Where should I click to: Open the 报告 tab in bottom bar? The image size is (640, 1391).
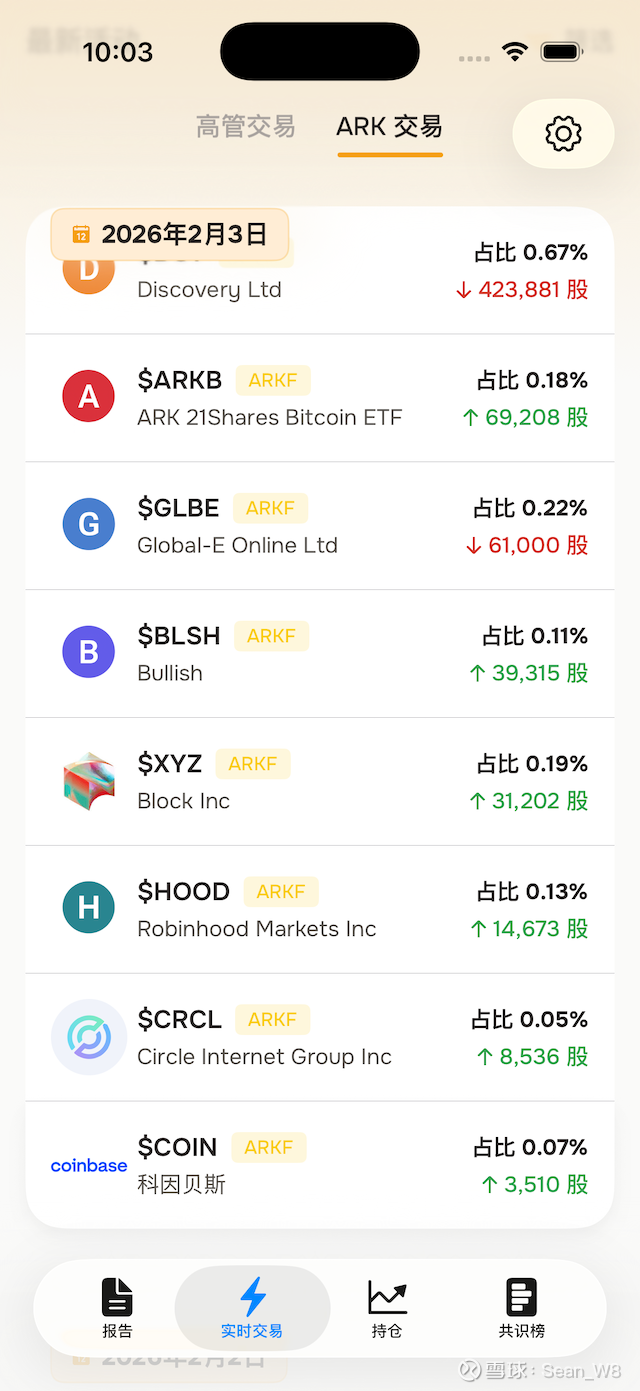point(117,1308)
